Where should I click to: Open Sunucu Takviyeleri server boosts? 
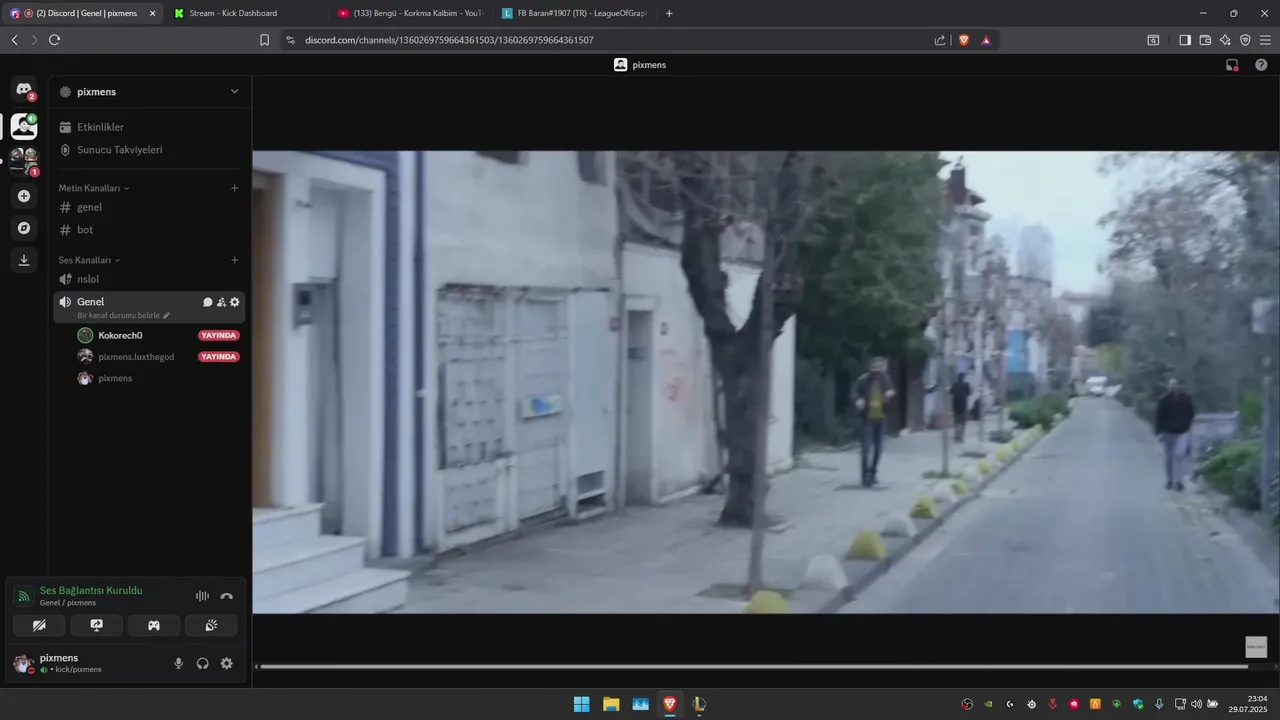click(149, 150)
